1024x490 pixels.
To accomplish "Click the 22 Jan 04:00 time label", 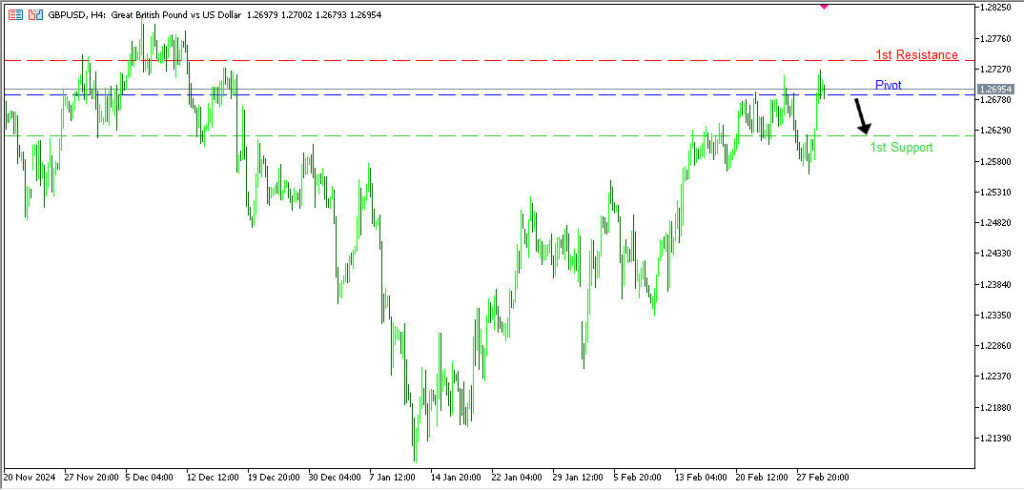I will [x=516, y=477].
